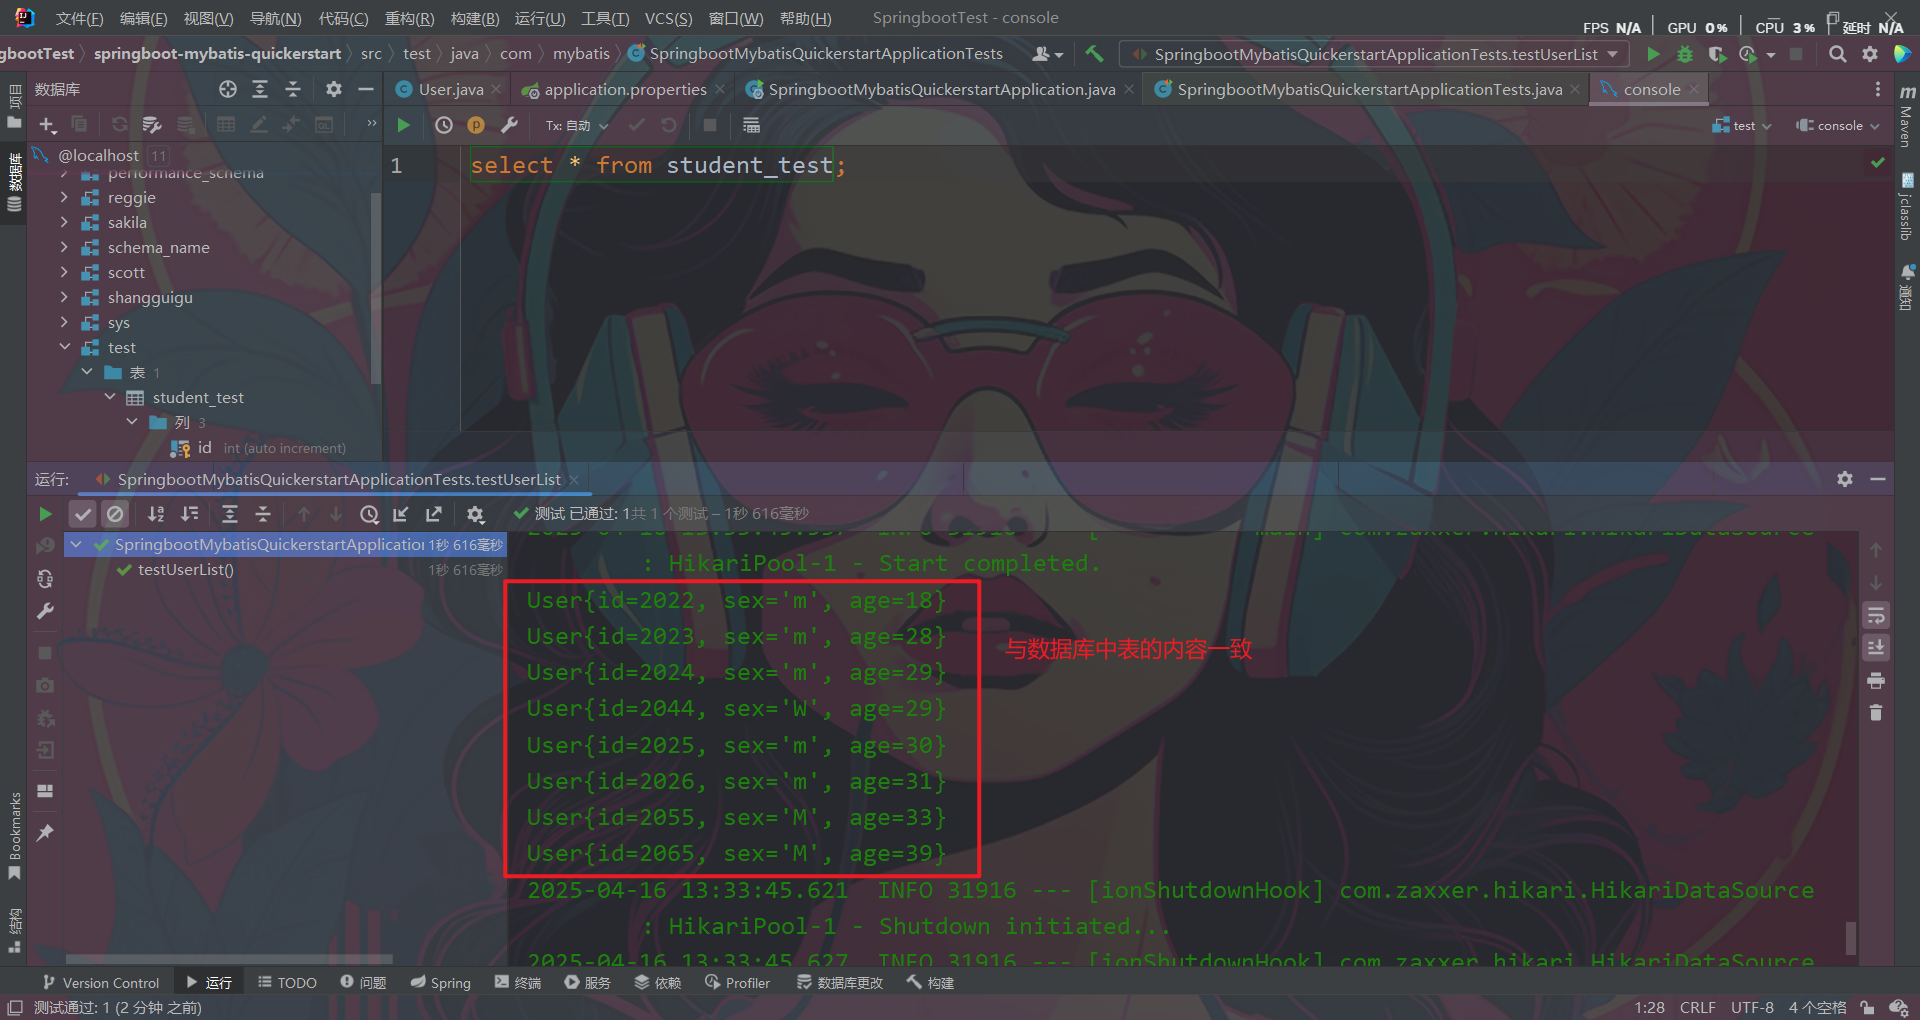
Task: Close the console editor tab
Action: click(x=1693, y=89)
